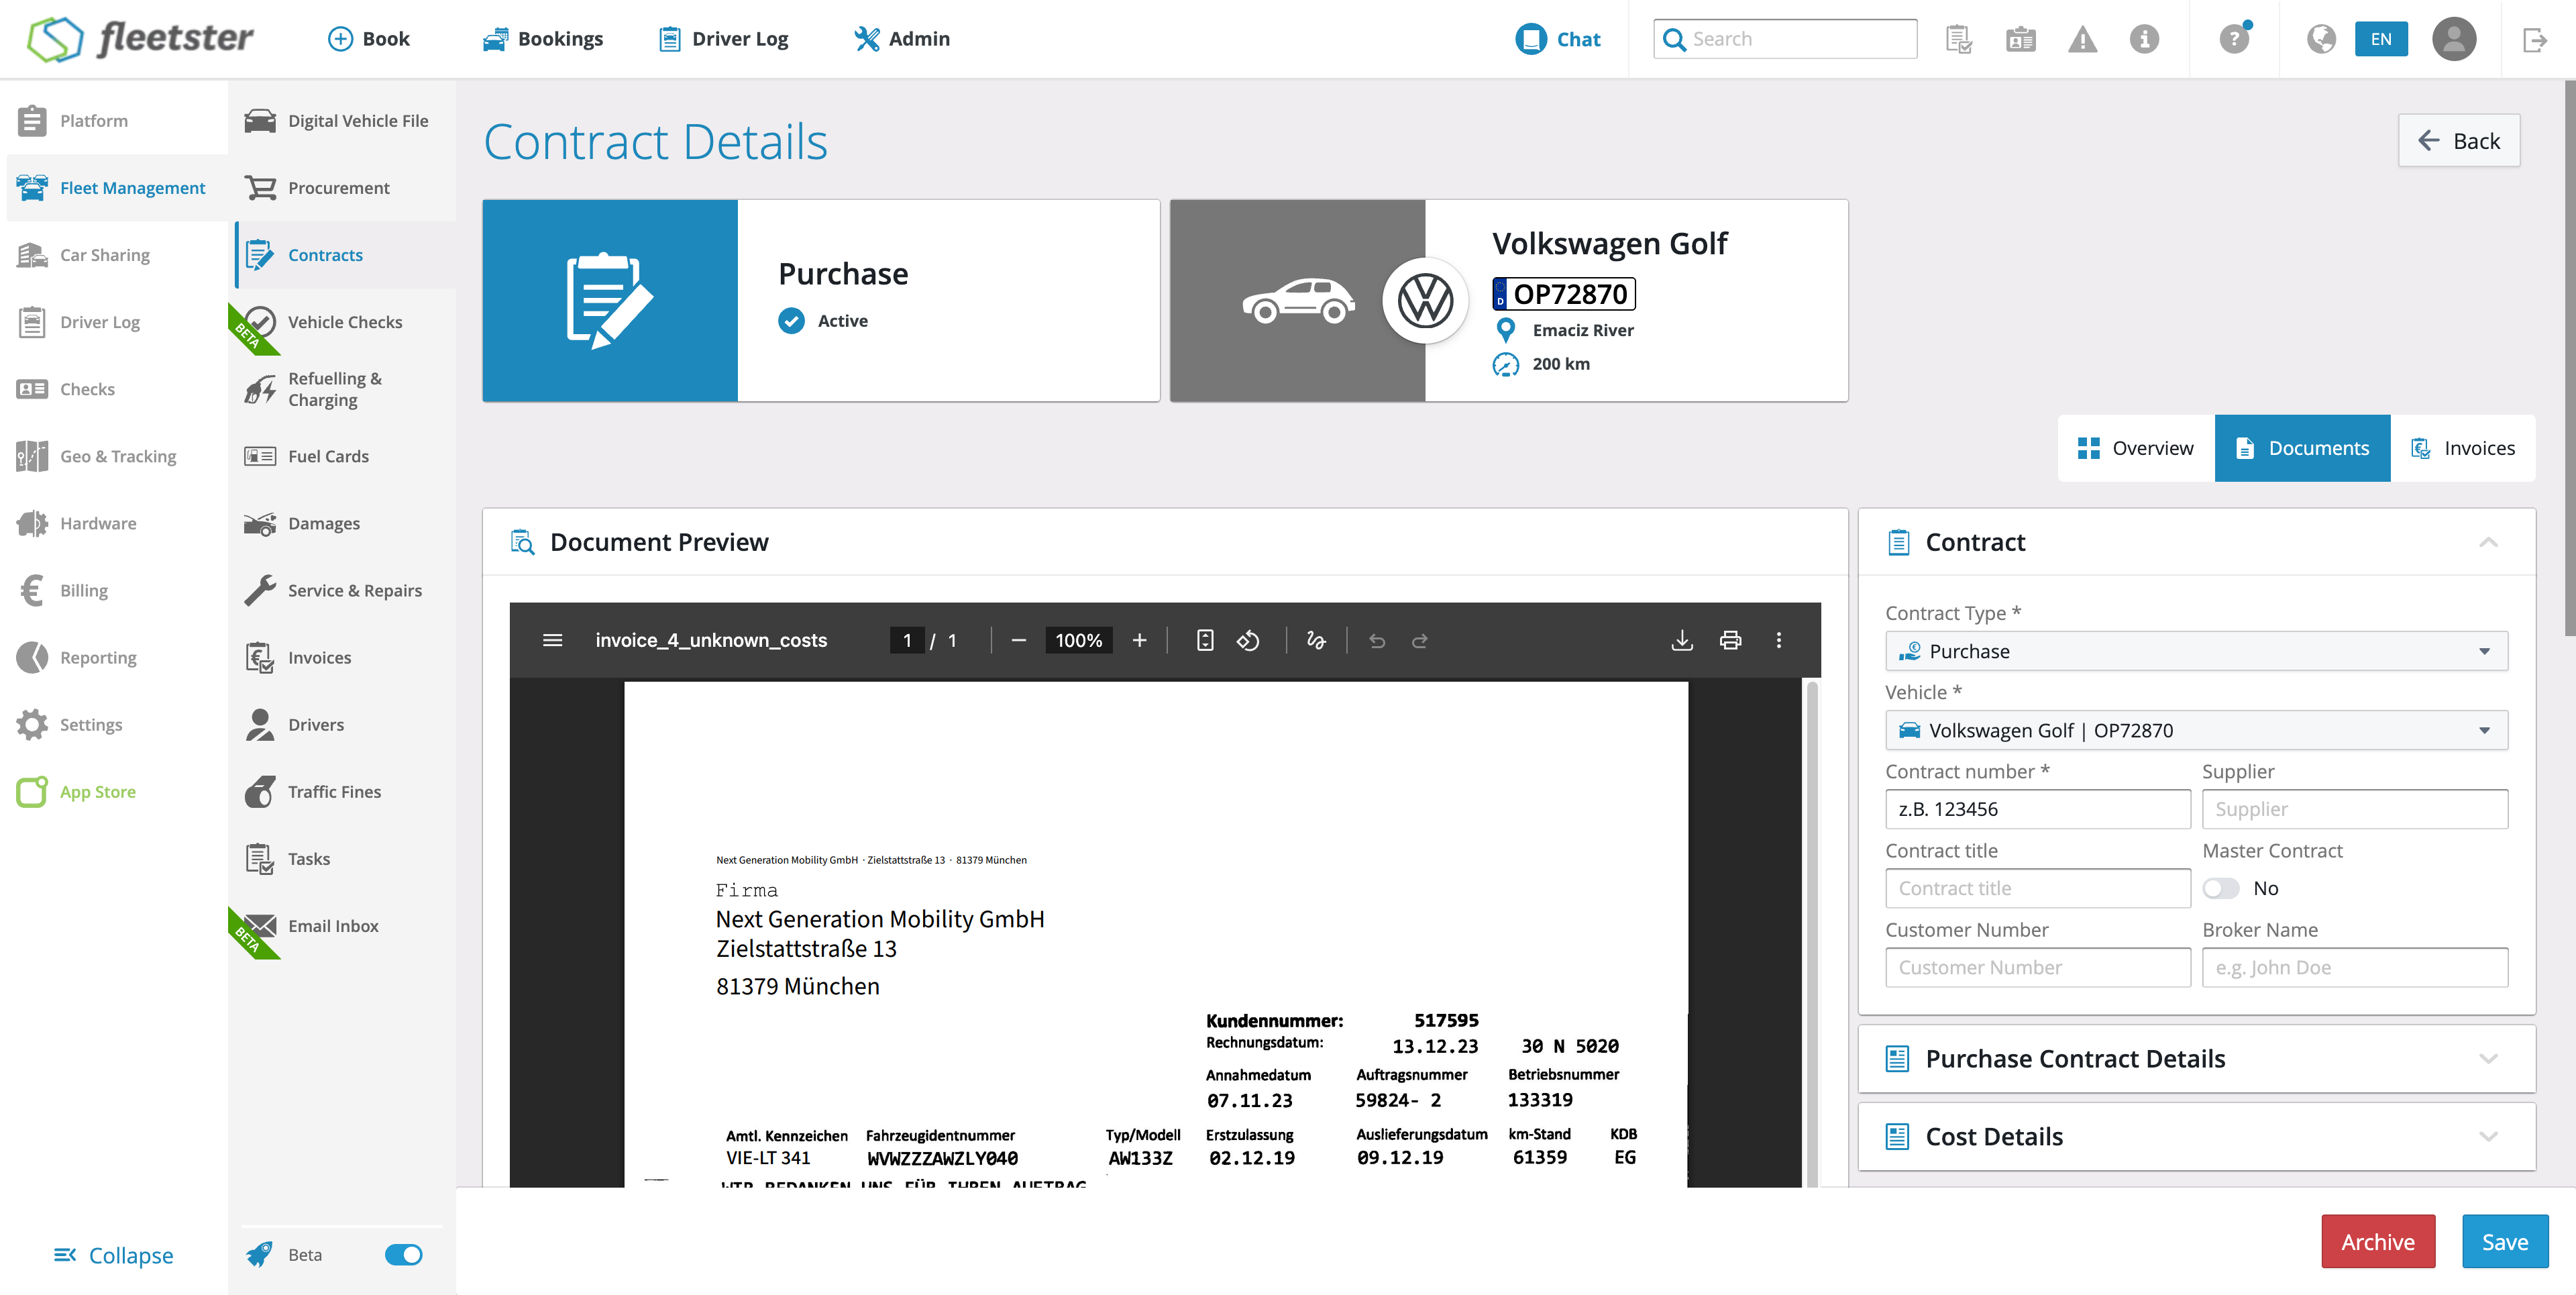Open the Contract Type dropdown
This screenshot has width=2576, height=1295.
click(2196, 651)
